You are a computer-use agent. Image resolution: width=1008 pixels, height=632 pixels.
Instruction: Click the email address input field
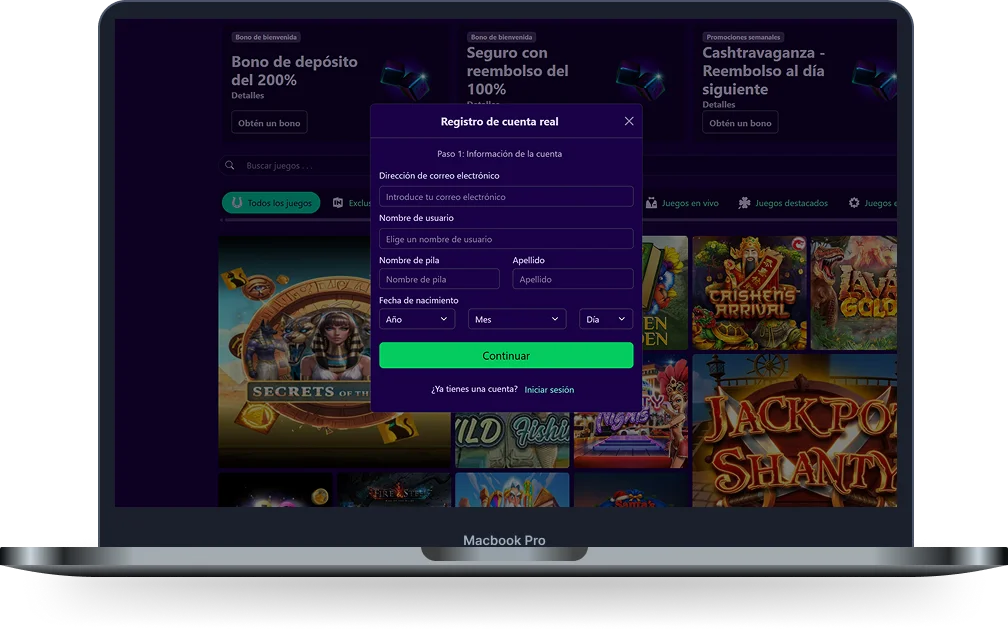(x=506, y=197)
